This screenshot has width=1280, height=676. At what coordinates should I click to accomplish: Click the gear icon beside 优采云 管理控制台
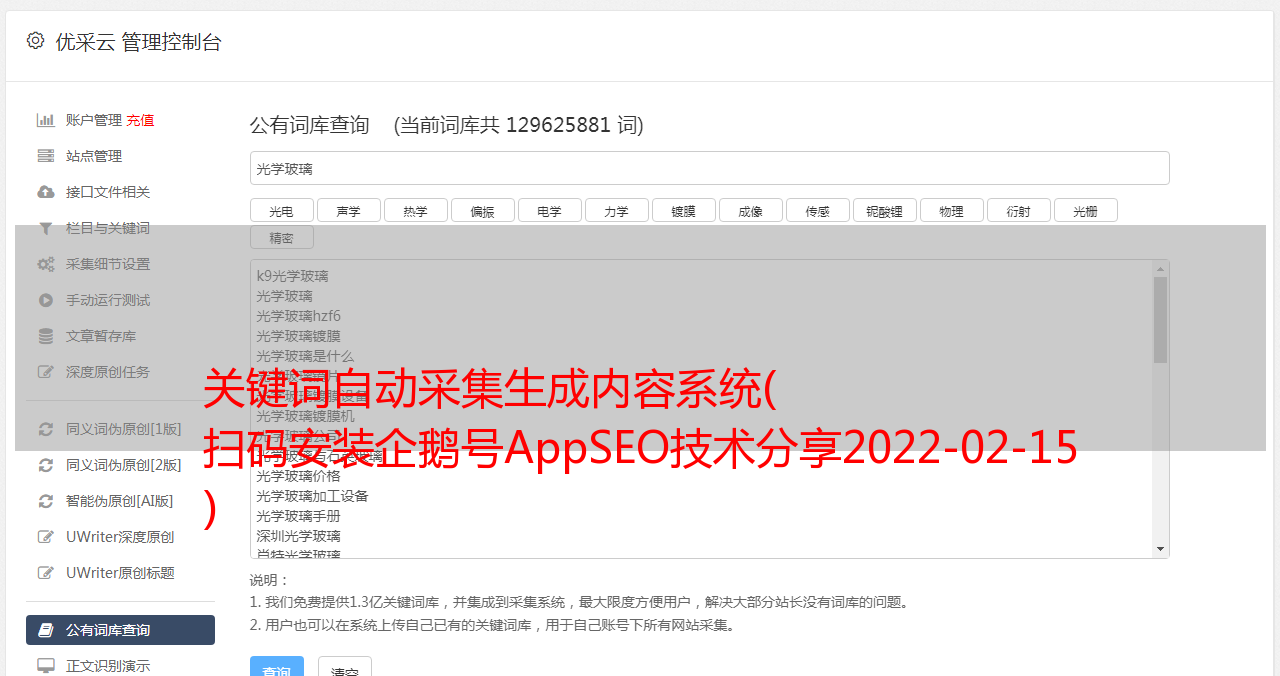(36, 41)
